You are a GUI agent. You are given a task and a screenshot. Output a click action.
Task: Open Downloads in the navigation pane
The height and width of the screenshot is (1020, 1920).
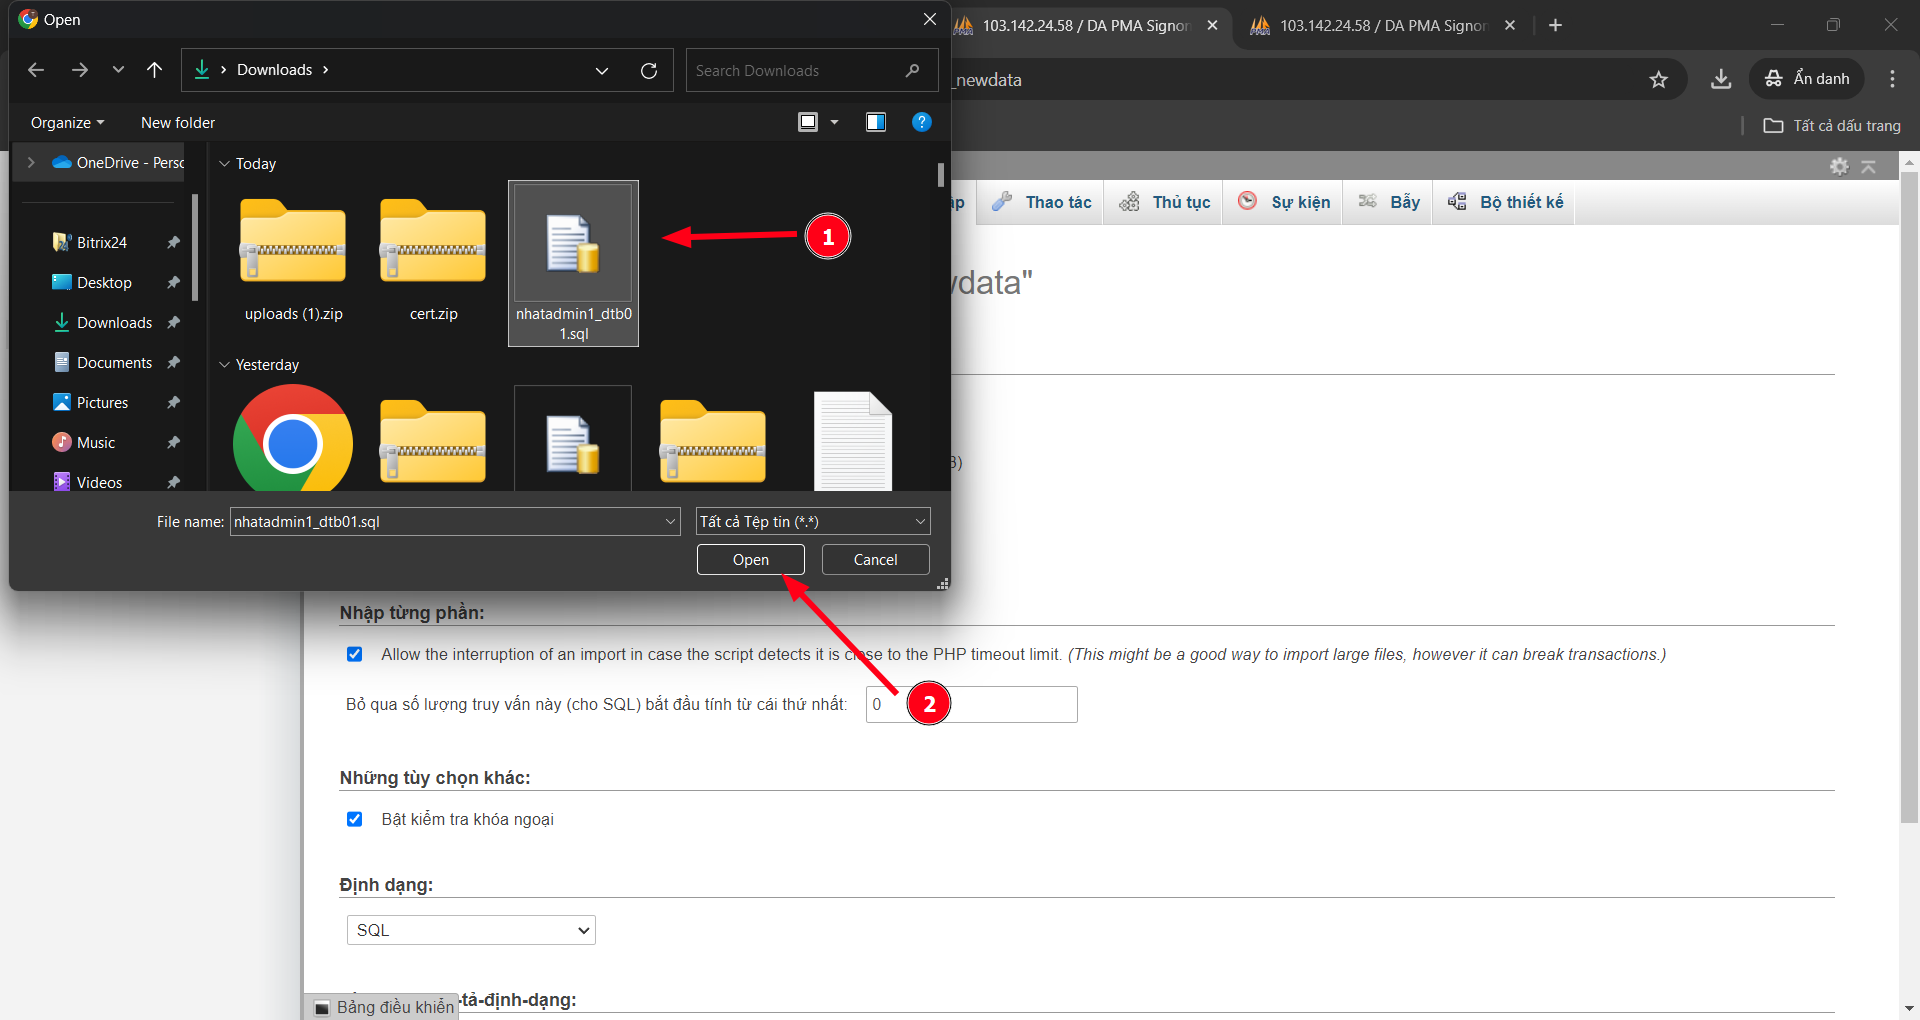tap(114, 322)
